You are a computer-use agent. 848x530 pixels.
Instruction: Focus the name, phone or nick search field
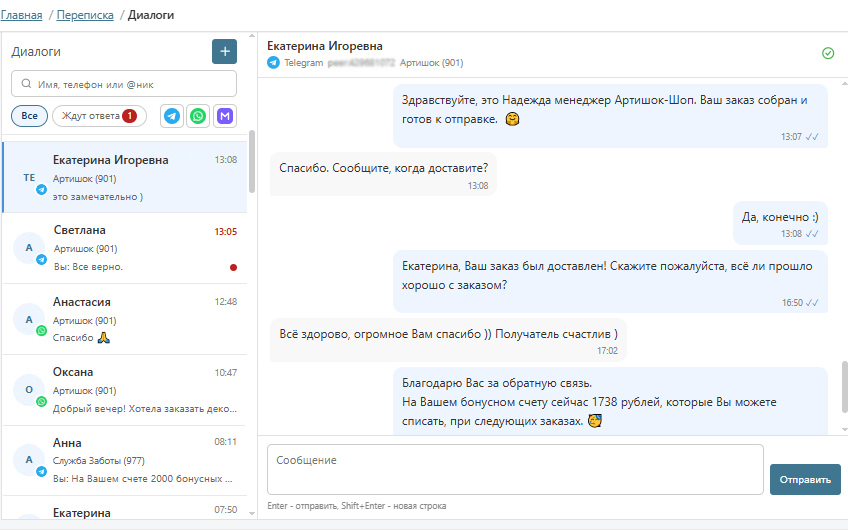(x=124, y=84)
